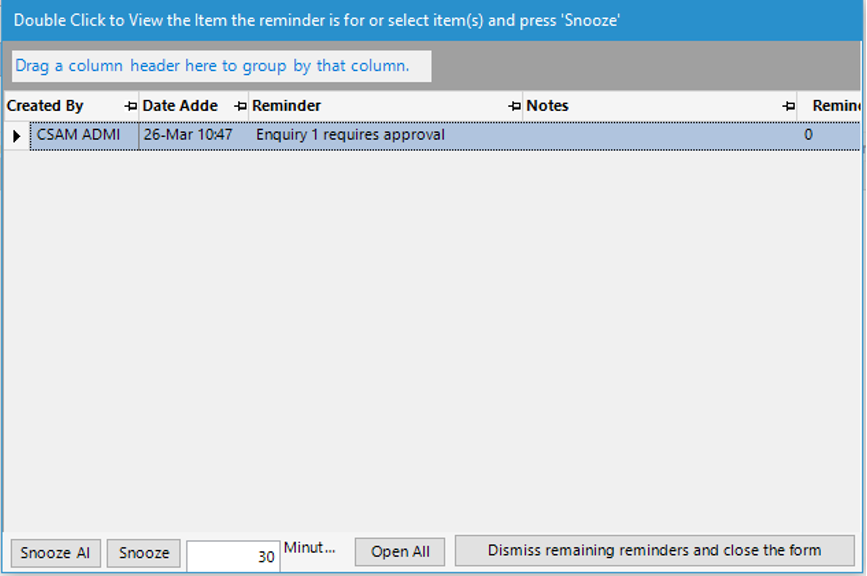Dismiss remaining reminders and close the form
This screenshot has width=867, height=576.
point(654,551)
